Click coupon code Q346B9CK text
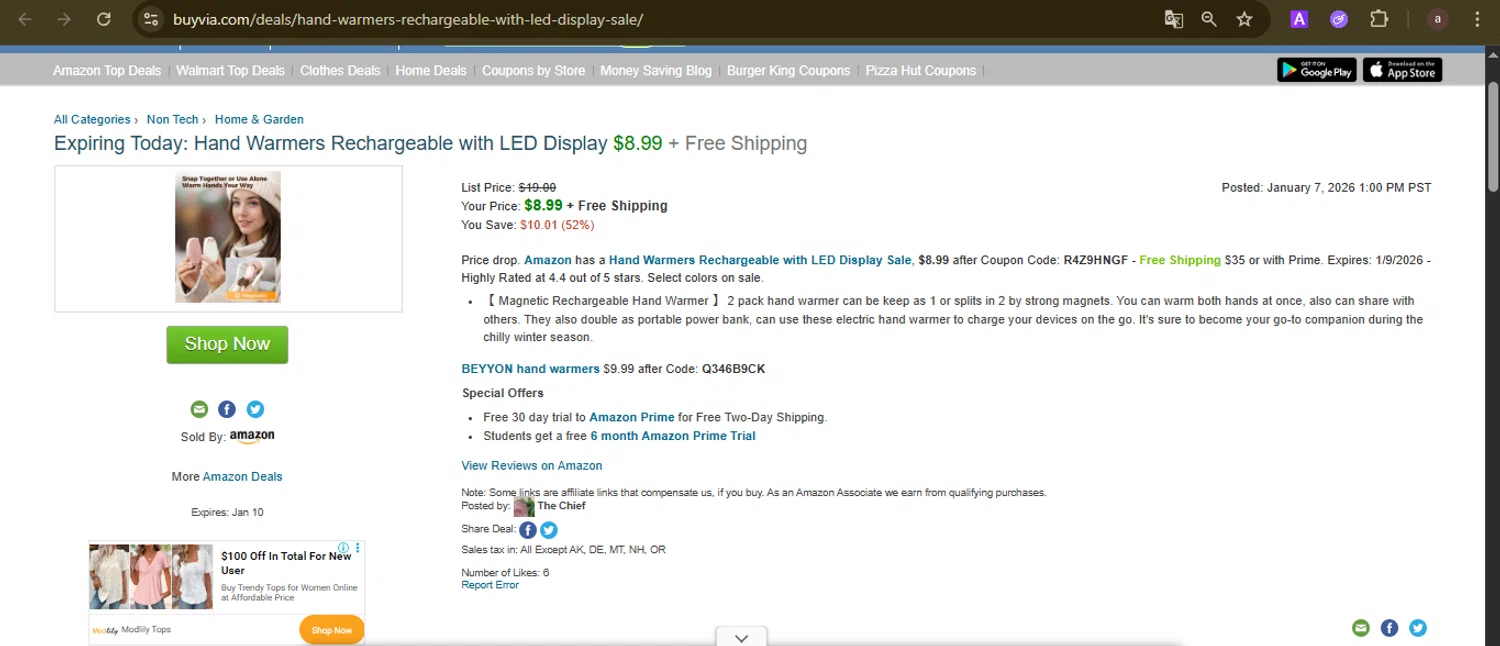The height and width of the screenshot is (646, 1500). 733,369
